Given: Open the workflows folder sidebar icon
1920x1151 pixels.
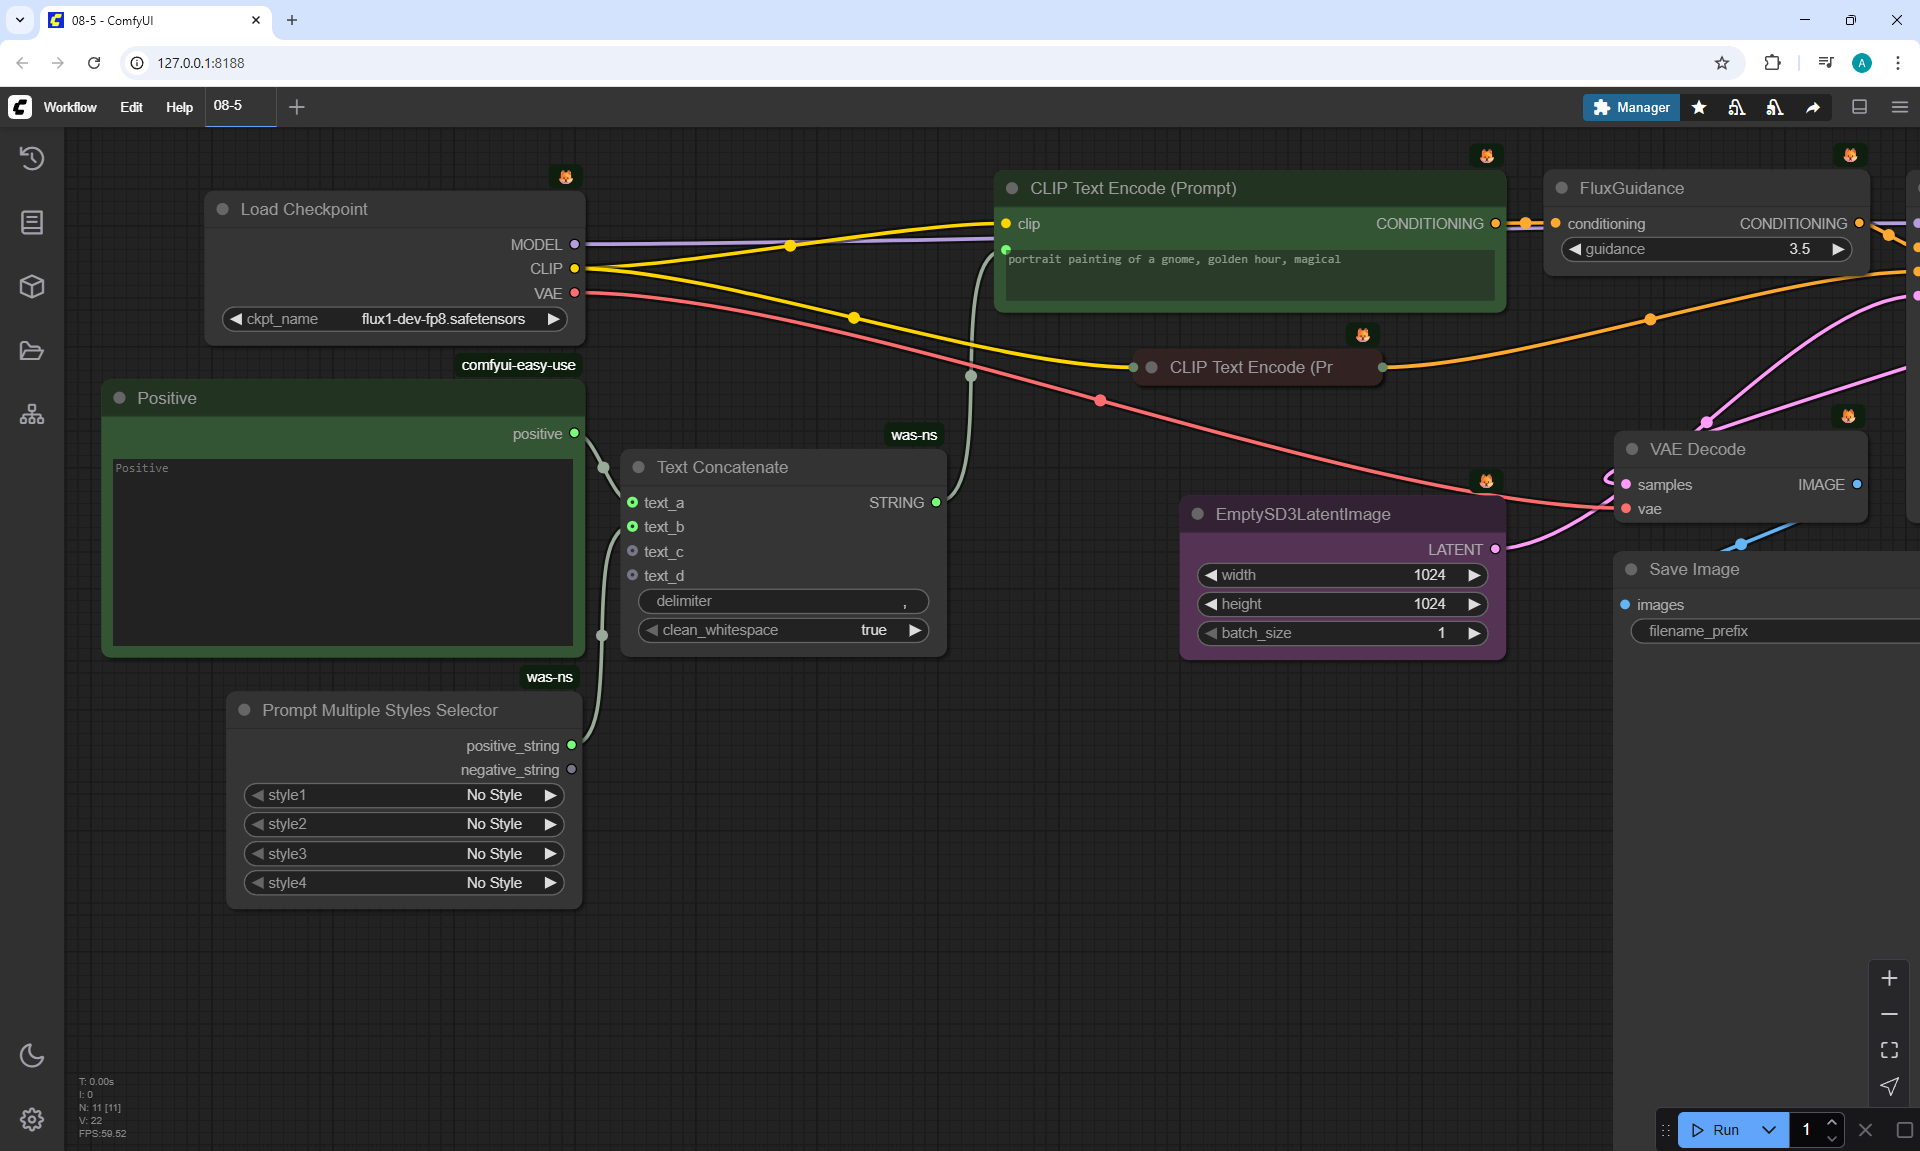Looking at the screenshot, I should (32, 351).
